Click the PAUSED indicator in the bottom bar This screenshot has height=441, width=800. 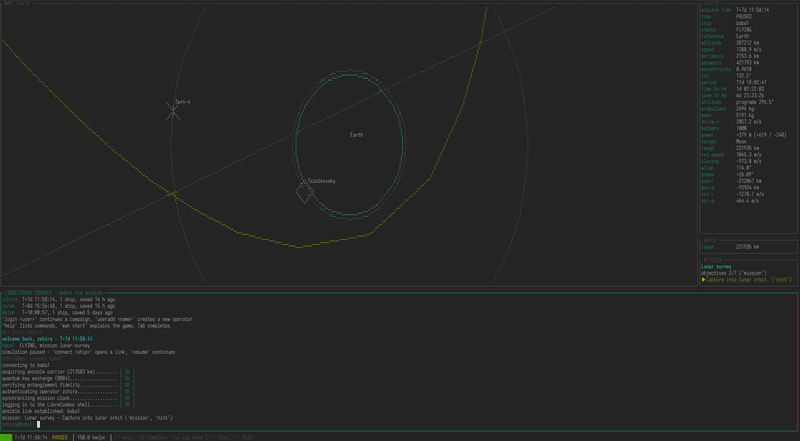coord(60,437)
